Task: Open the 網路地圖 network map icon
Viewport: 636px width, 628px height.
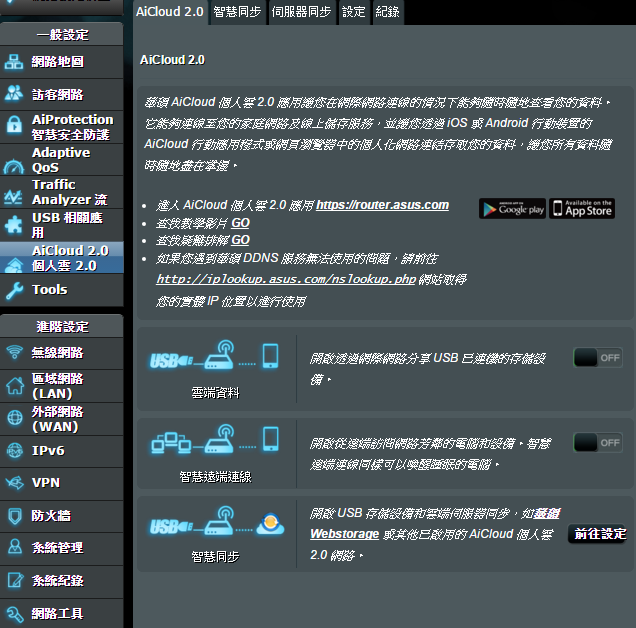Action: tap(14, 62)
